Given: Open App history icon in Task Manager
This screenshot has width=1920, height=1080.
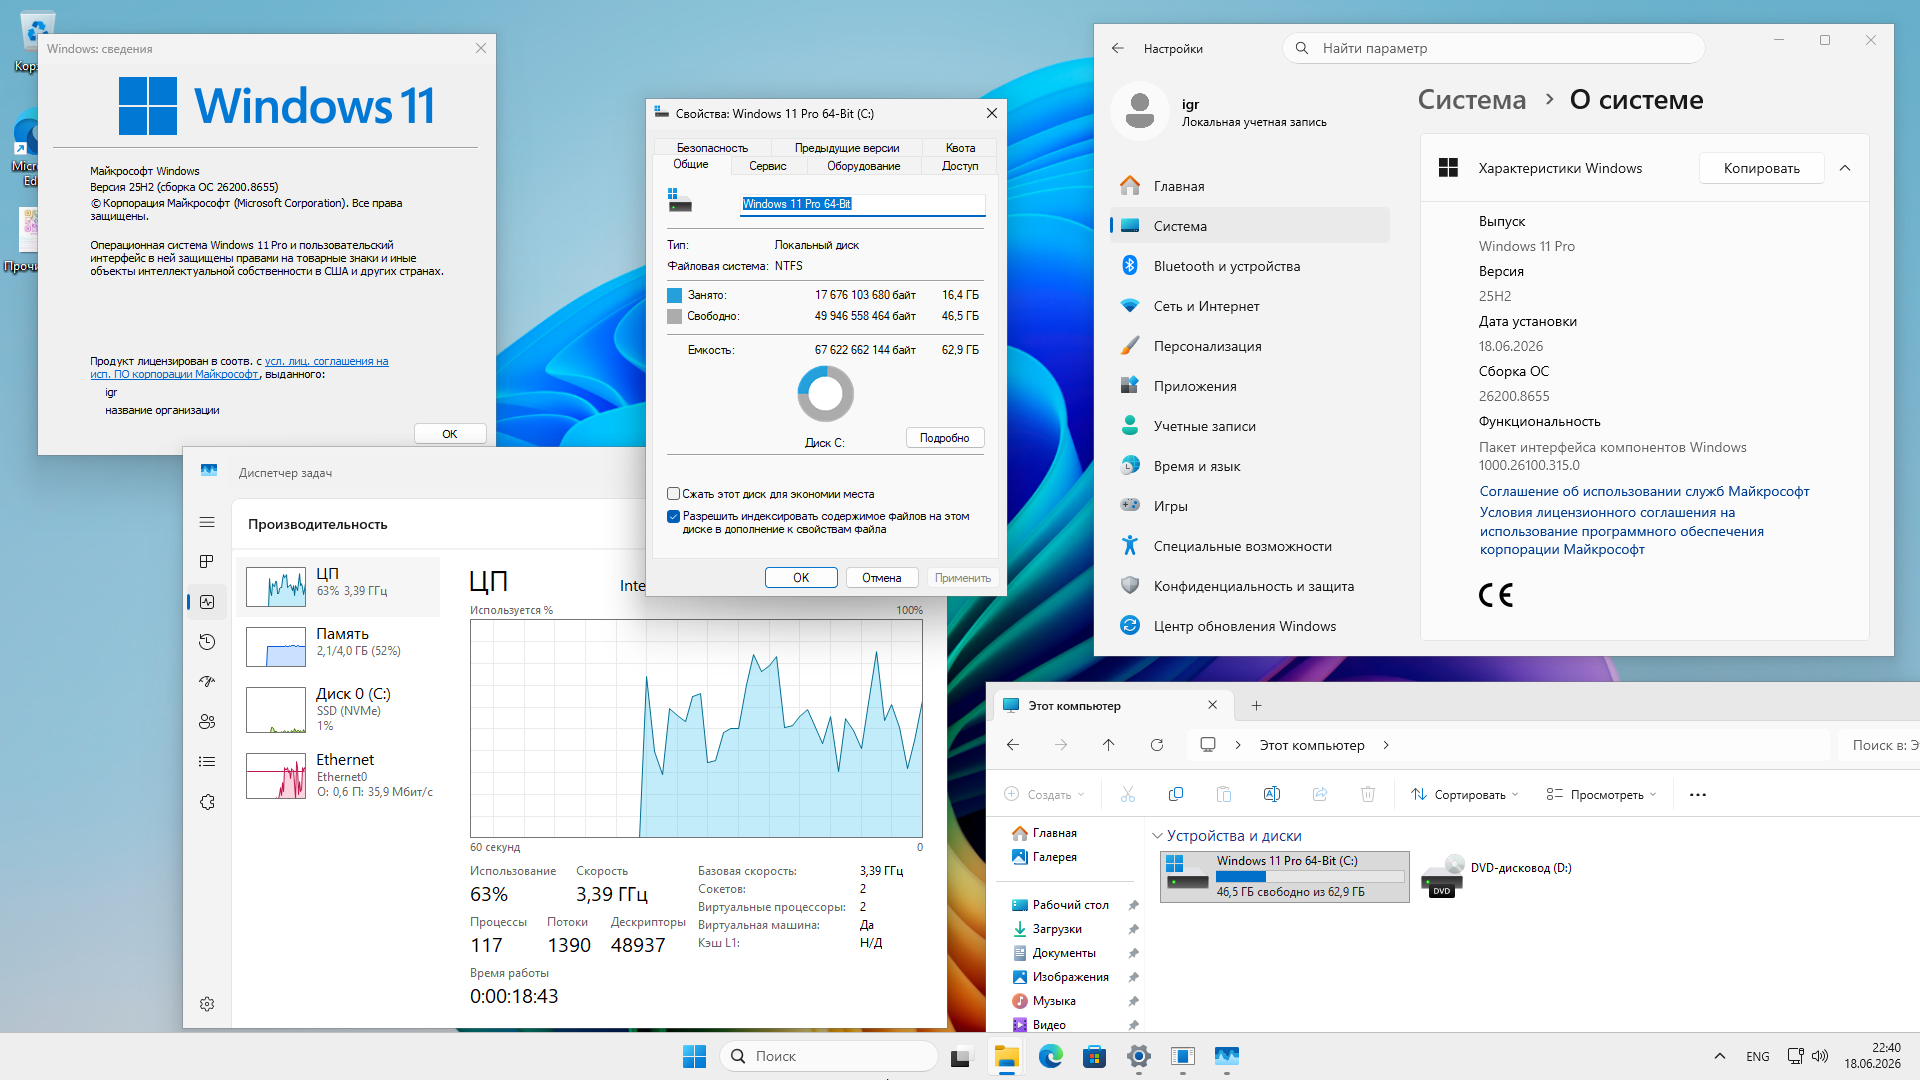Looking at the screenshot, I should click(x=207, y=642).
